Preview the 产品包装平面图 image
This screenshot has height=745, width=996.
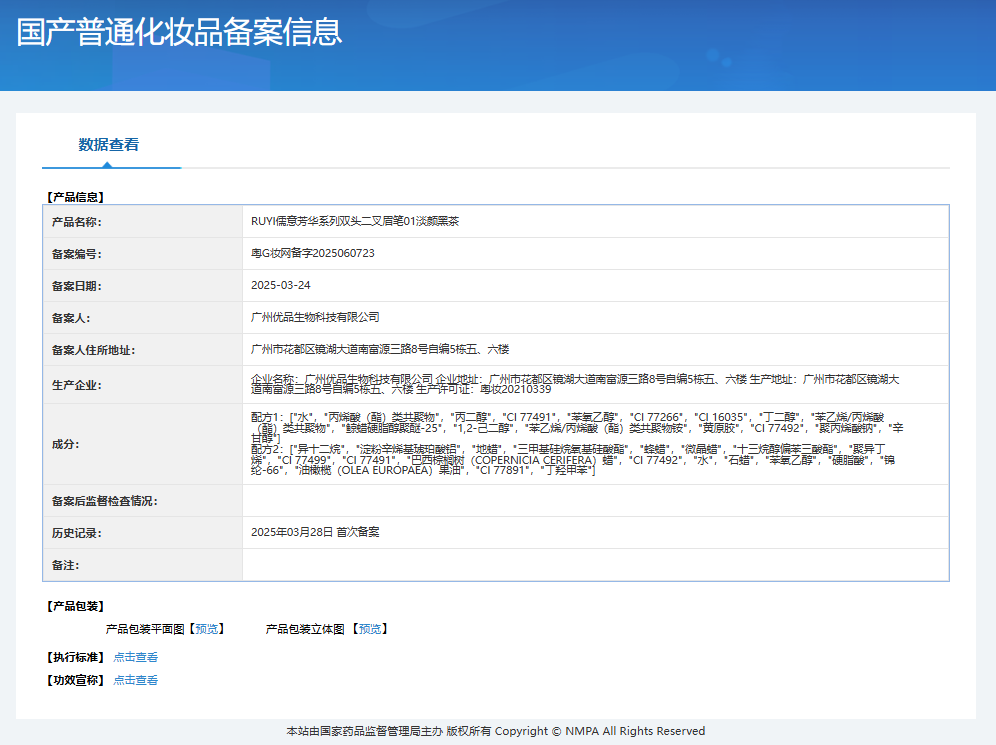pyautogui.click(x=206, y=629)
